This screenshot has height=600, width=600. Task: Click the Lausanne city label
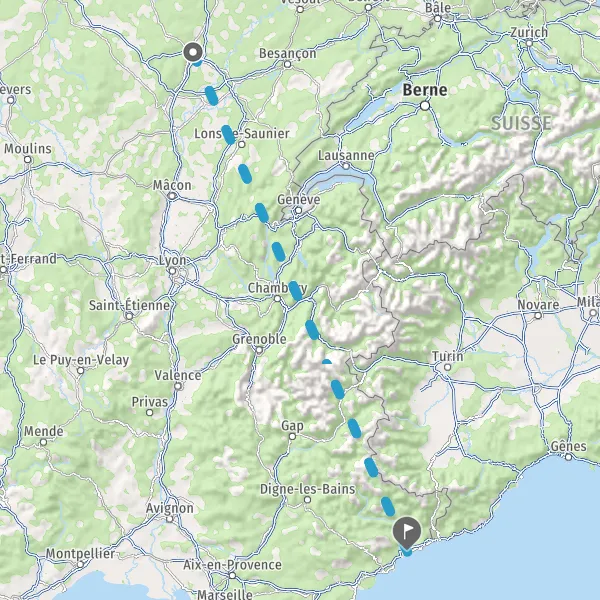click(346, 155)
